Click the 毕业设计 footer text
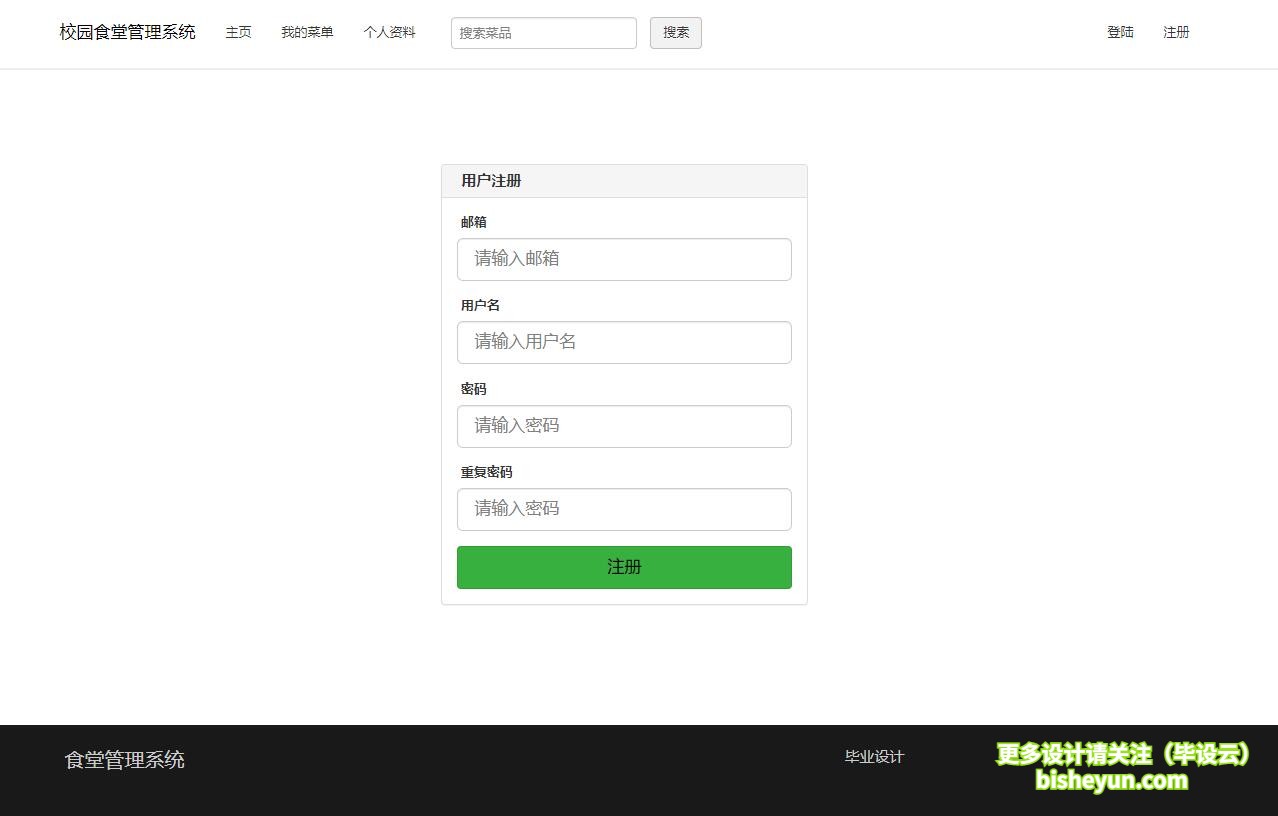Image resolution: width=1278 pixels, height=816 pixels. [x=873, y=757]
